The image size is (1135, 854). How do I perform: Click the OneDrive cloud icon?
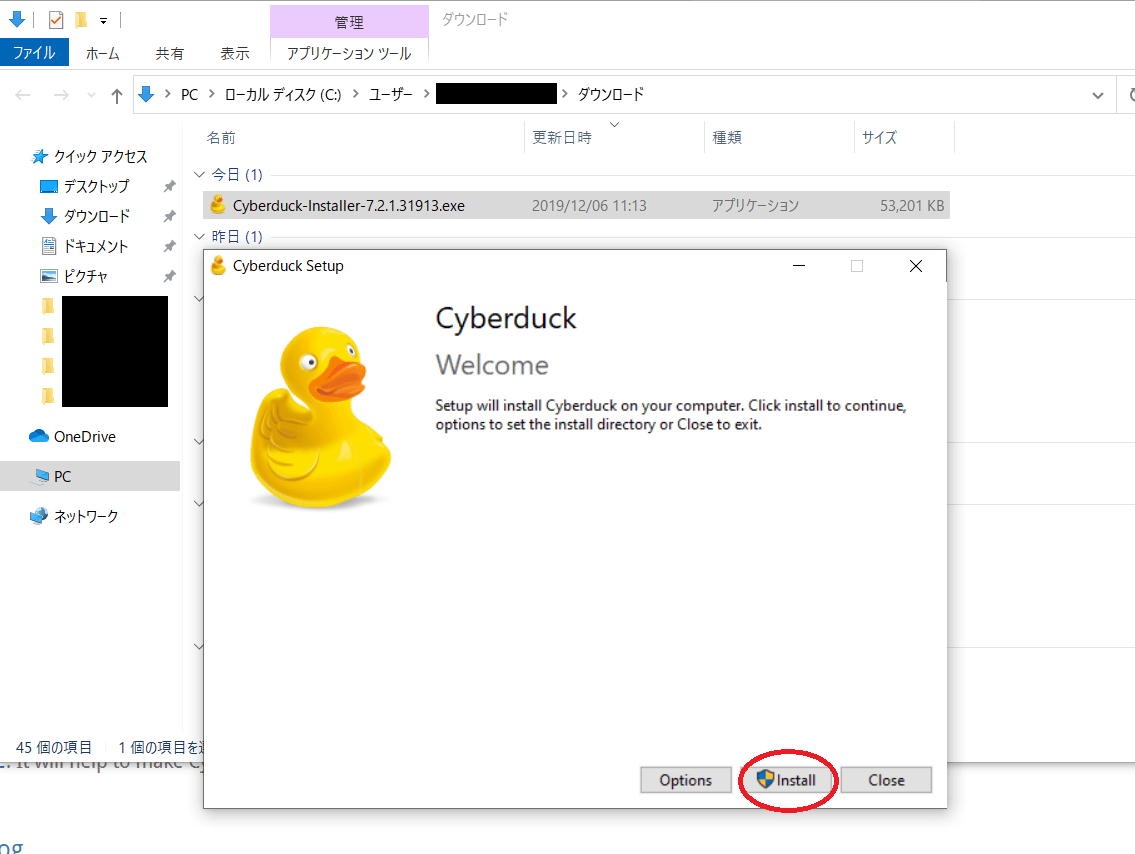point(38,436)
